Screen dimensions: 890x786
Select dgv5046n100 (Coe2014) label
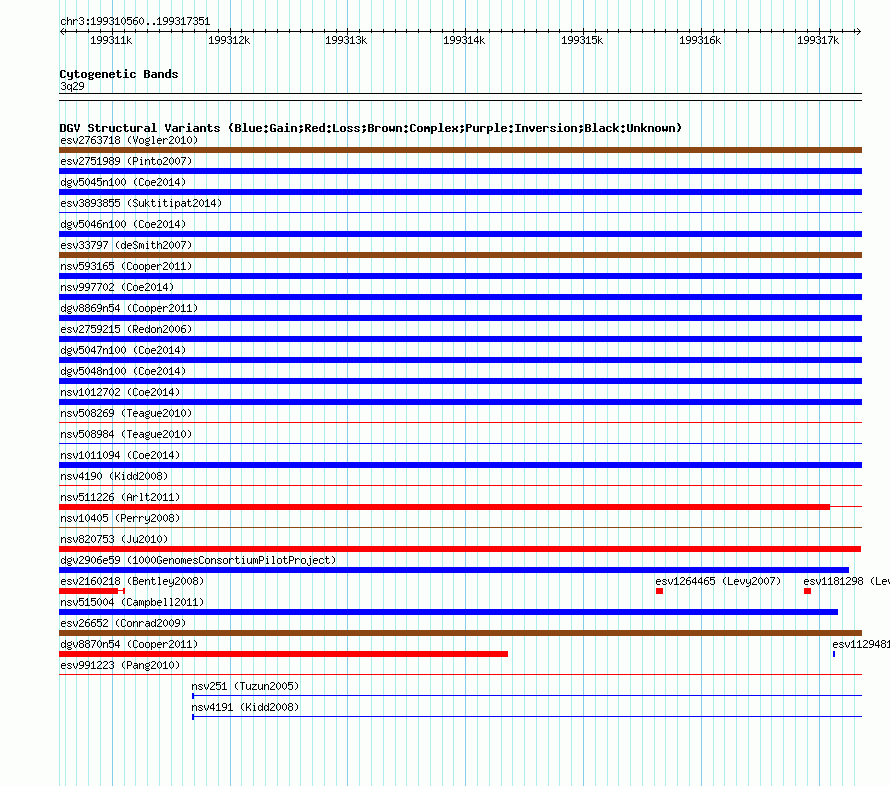pos(123,224)
